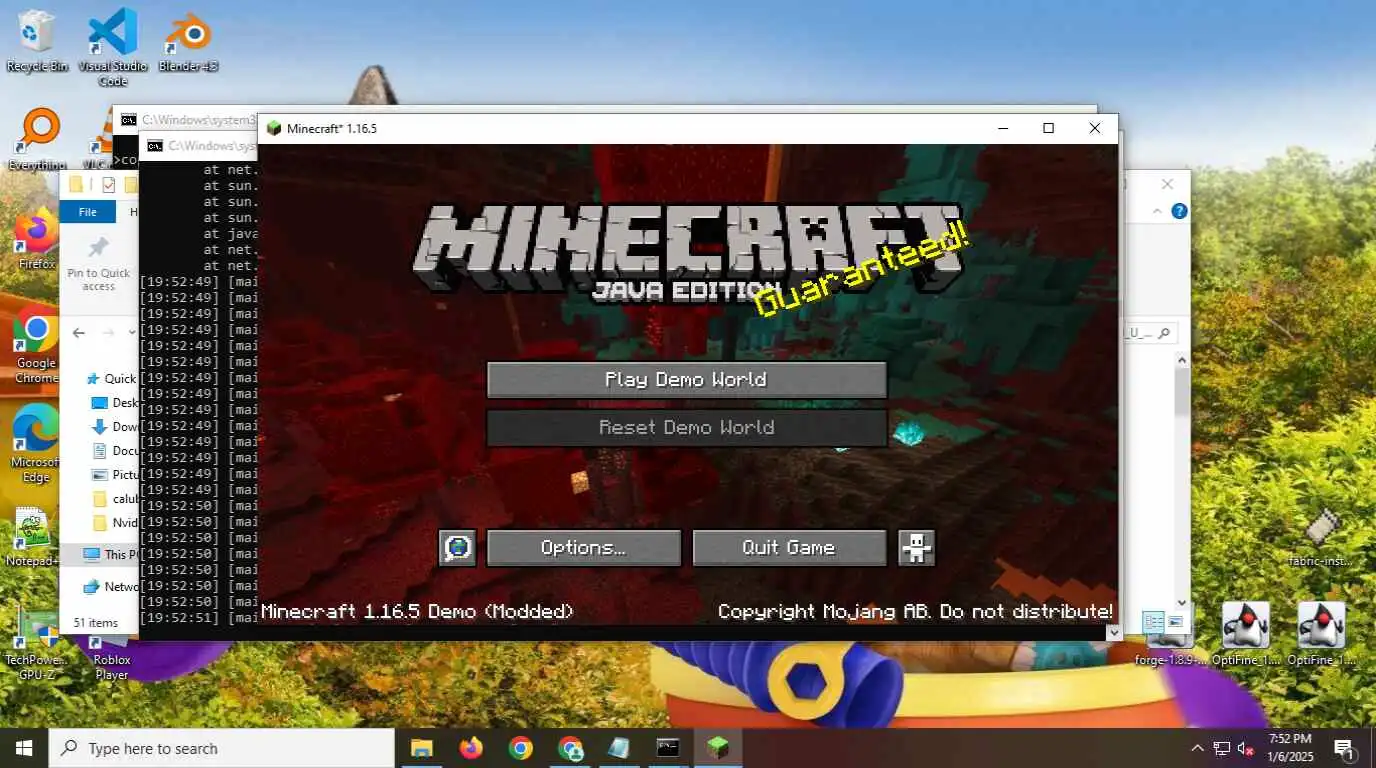Open the notebook app icon on taskbar
Viewport: 1376px width, 768px height.
(x=619, y=748)
